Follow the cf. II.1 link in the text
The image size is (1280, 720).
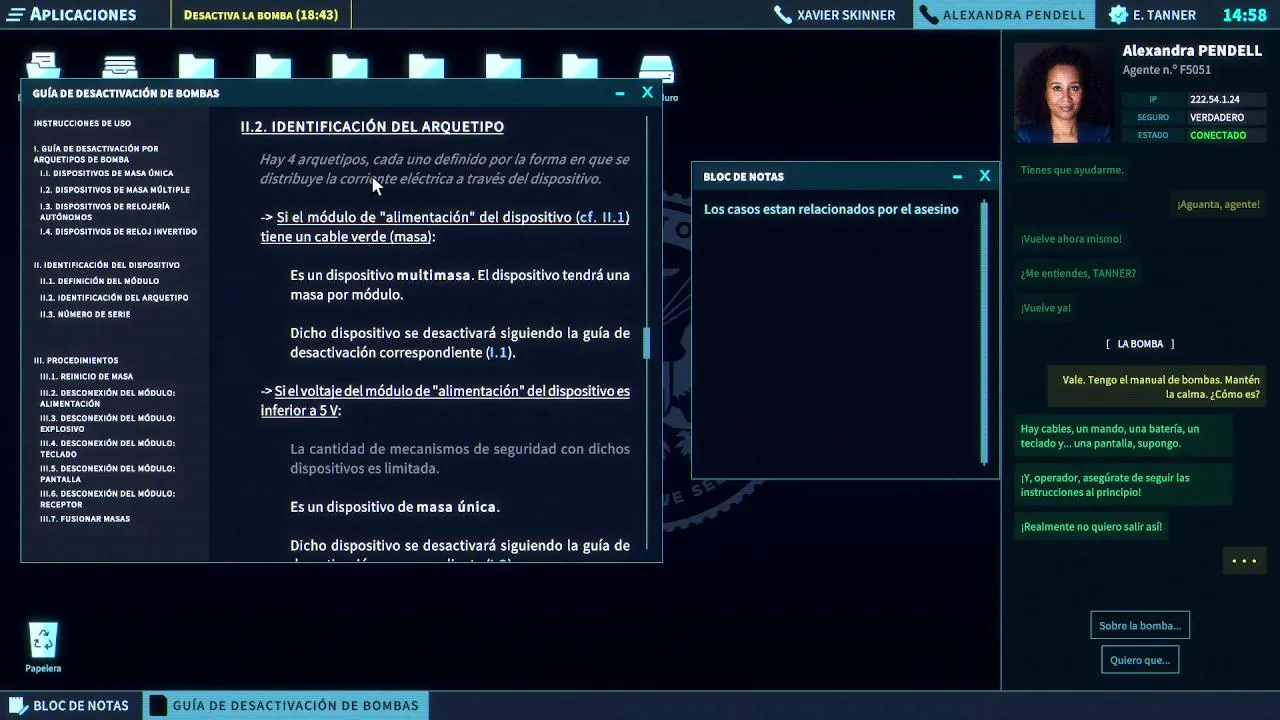pyautogui.click(x=602, y=217)
